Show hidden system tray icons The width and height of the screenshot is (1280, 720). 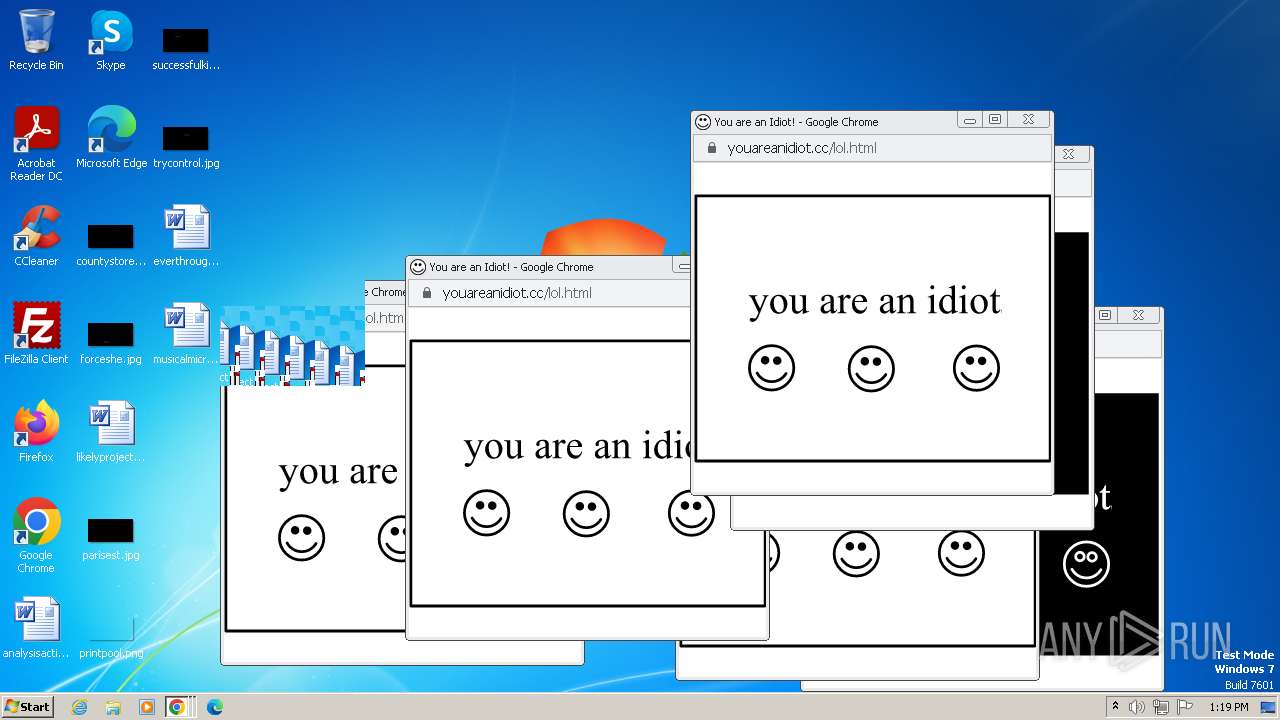pos(1115,707)
